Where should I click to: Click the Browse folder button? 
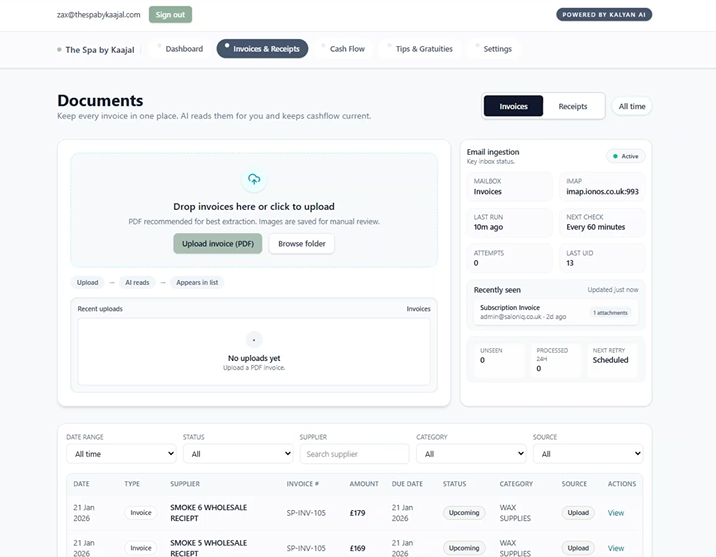302,244
